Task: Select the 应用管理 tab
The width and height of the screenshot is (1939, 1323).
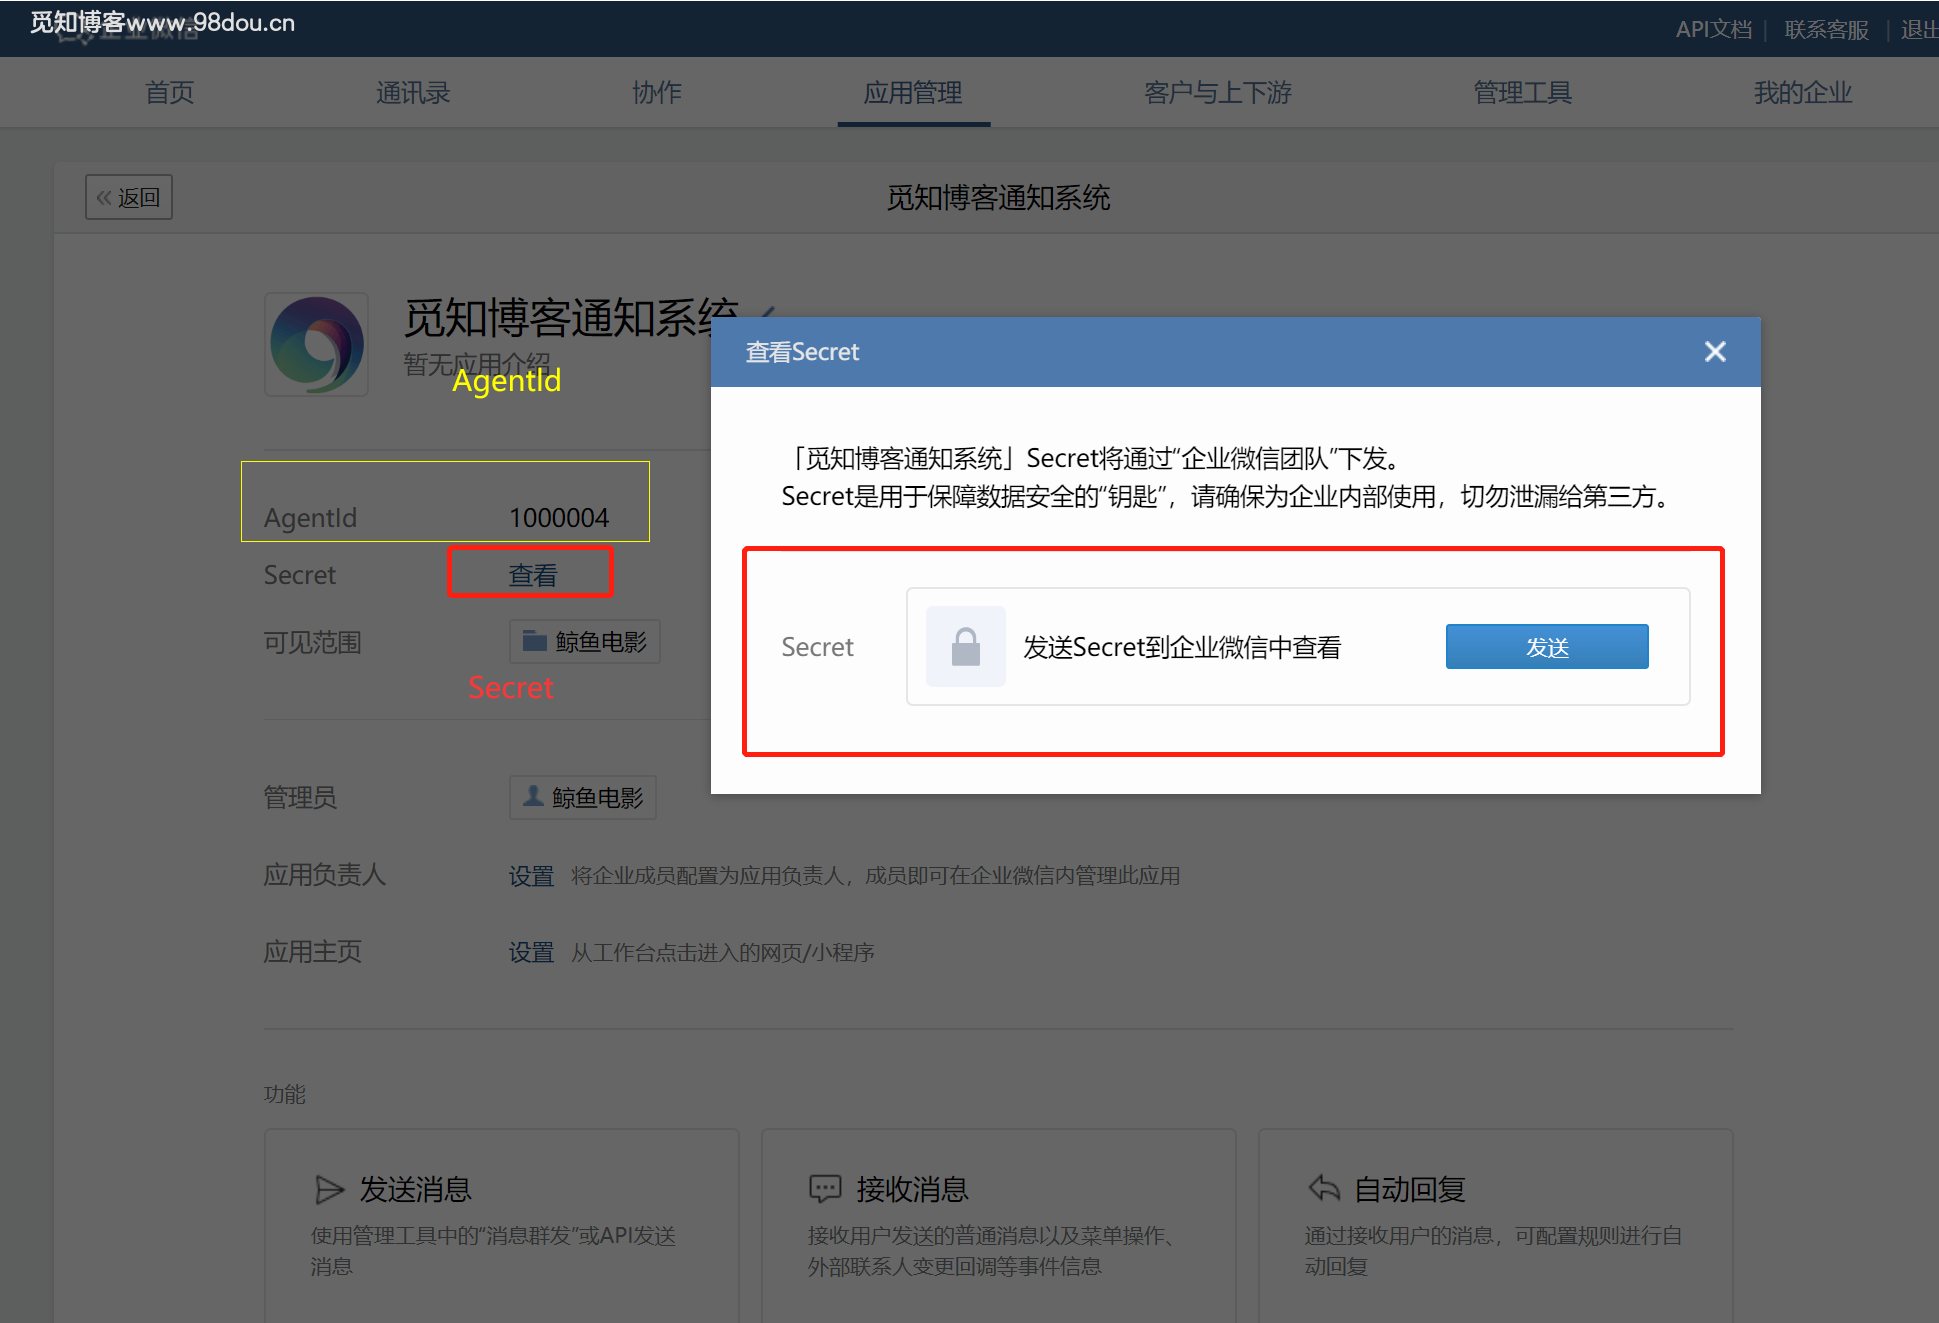Action: coord(913,92)
